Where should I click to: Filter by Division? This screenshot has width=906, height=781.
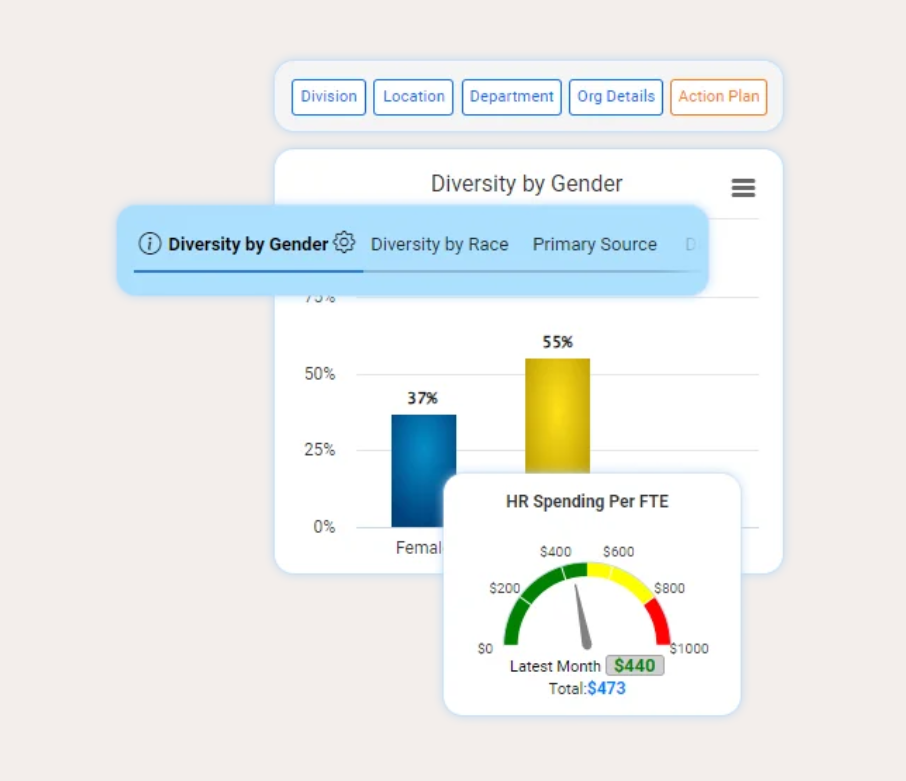click(x=329, y=97)
